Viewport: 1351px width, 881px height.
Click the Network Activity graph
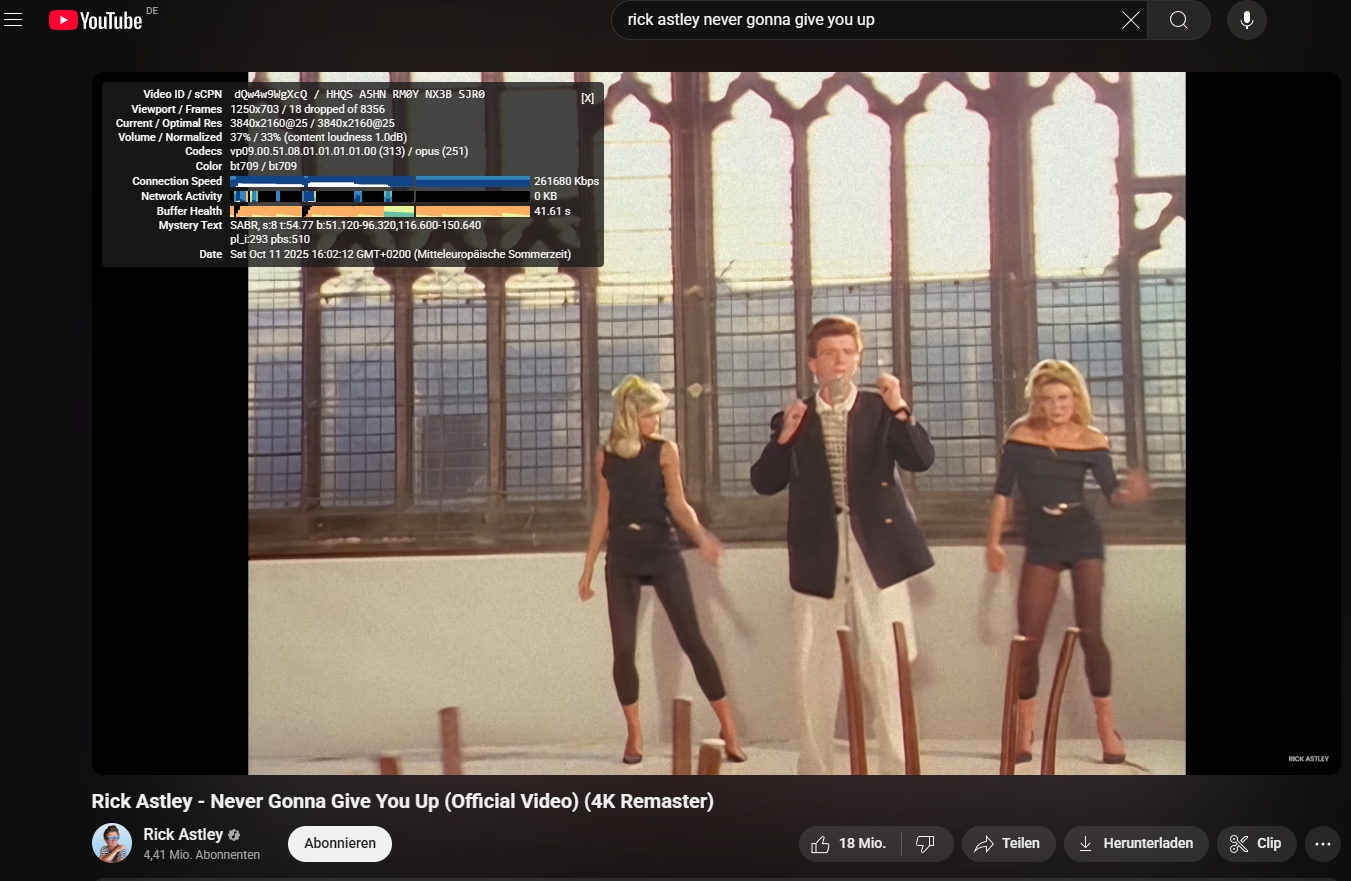pos(380,196)
